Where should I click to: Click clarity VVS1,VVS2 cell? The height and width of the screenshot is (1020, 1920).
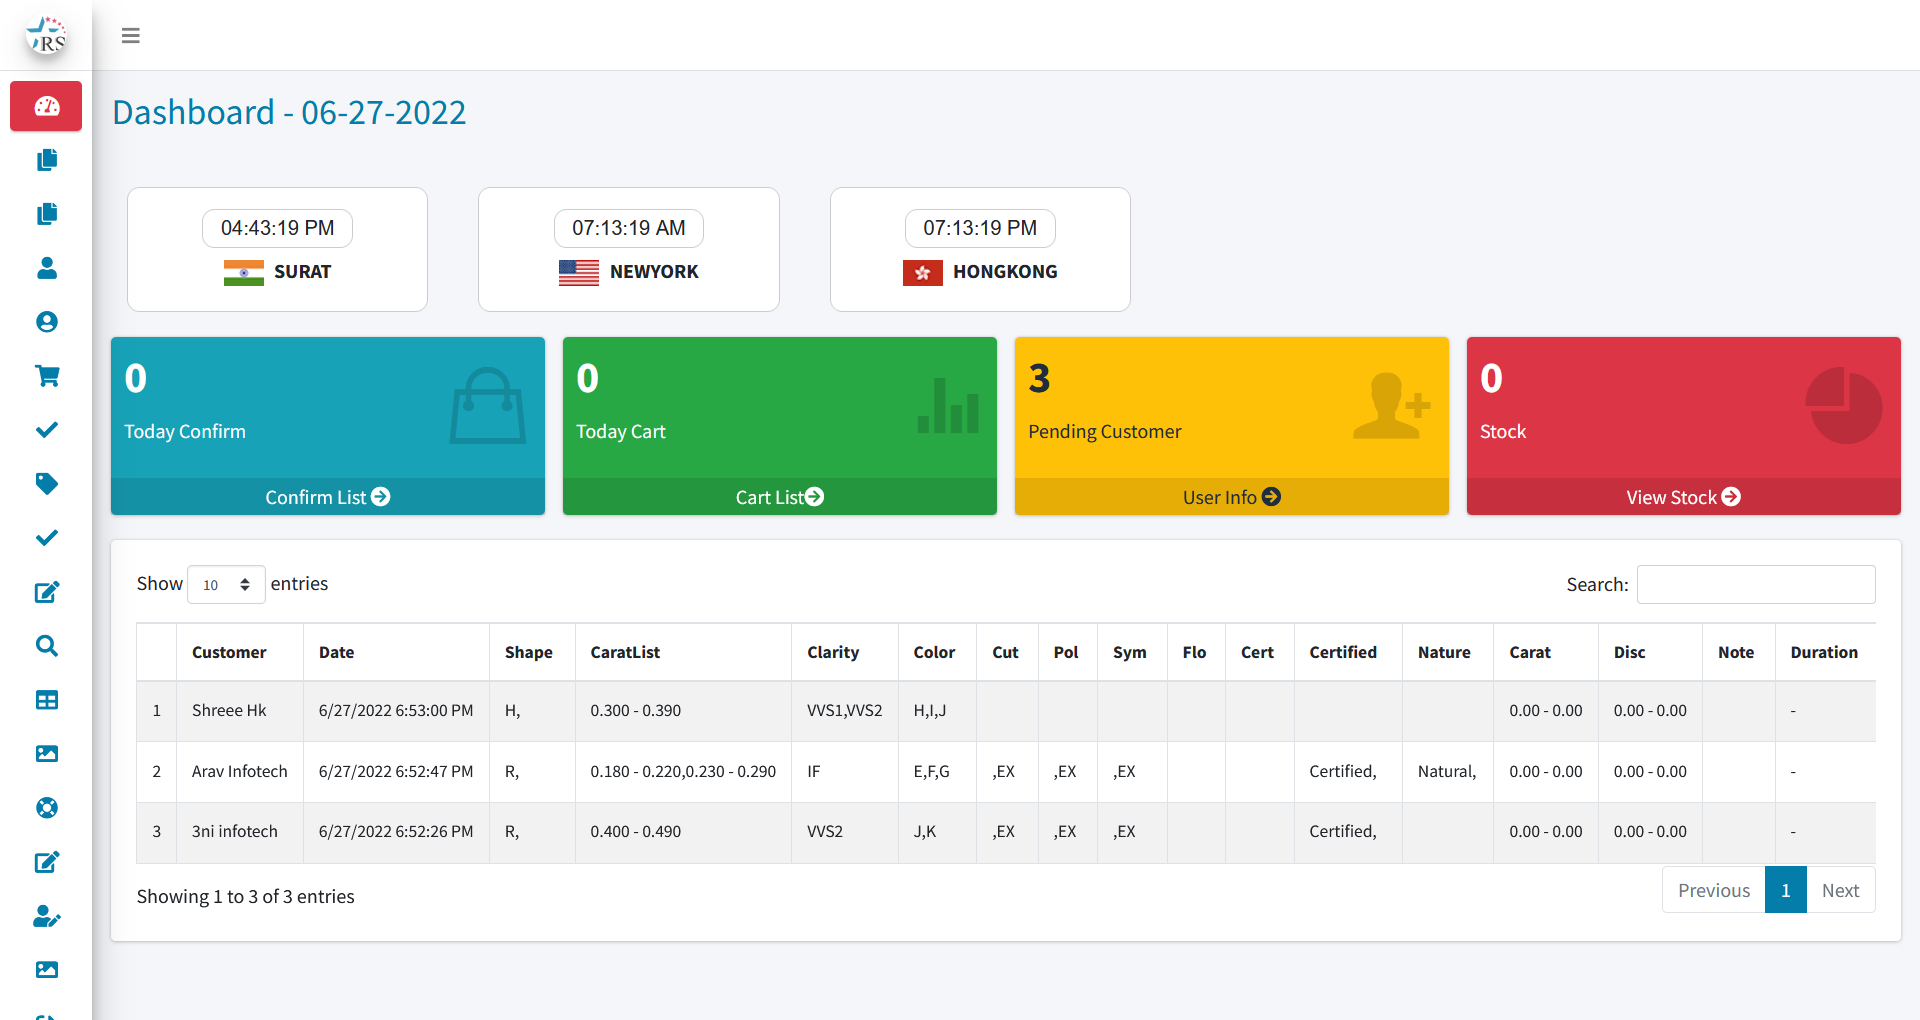point(845,711)
